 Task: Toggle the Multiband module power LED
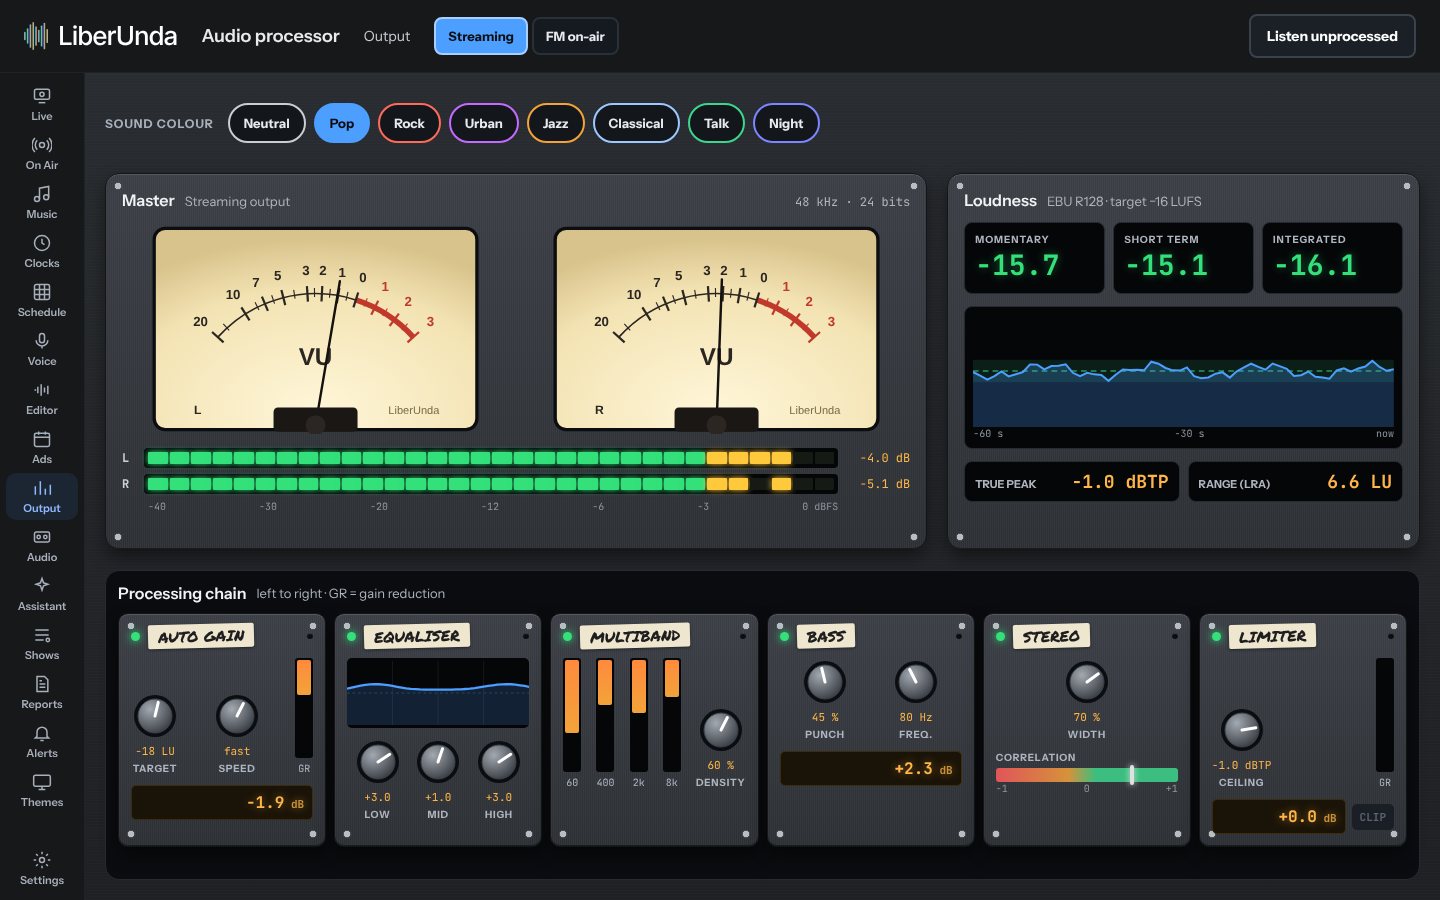click(x=567, y=636)
